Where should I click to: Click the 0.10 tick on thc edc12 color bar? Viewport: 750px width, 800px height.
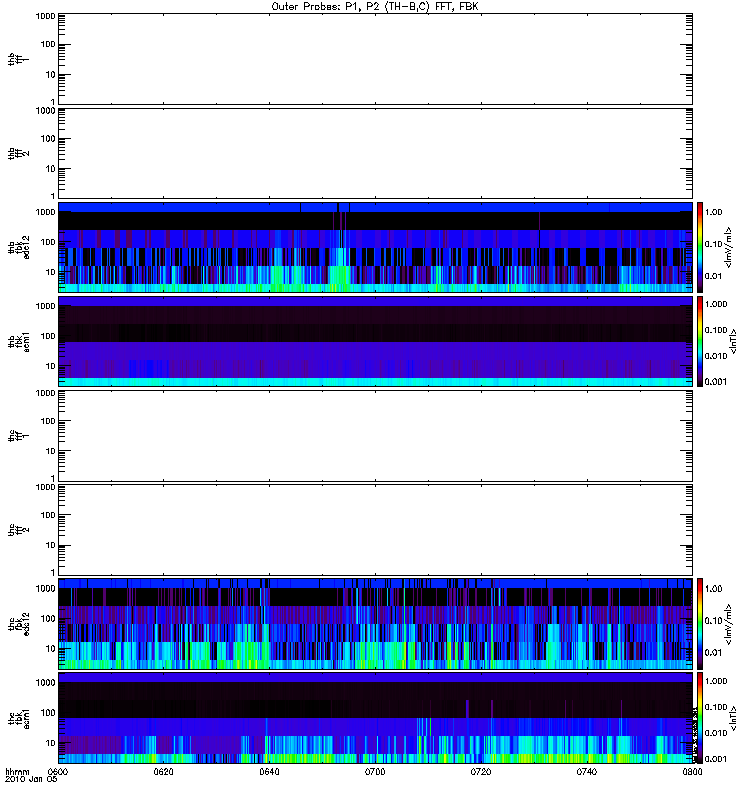click(x=713, y=620)
